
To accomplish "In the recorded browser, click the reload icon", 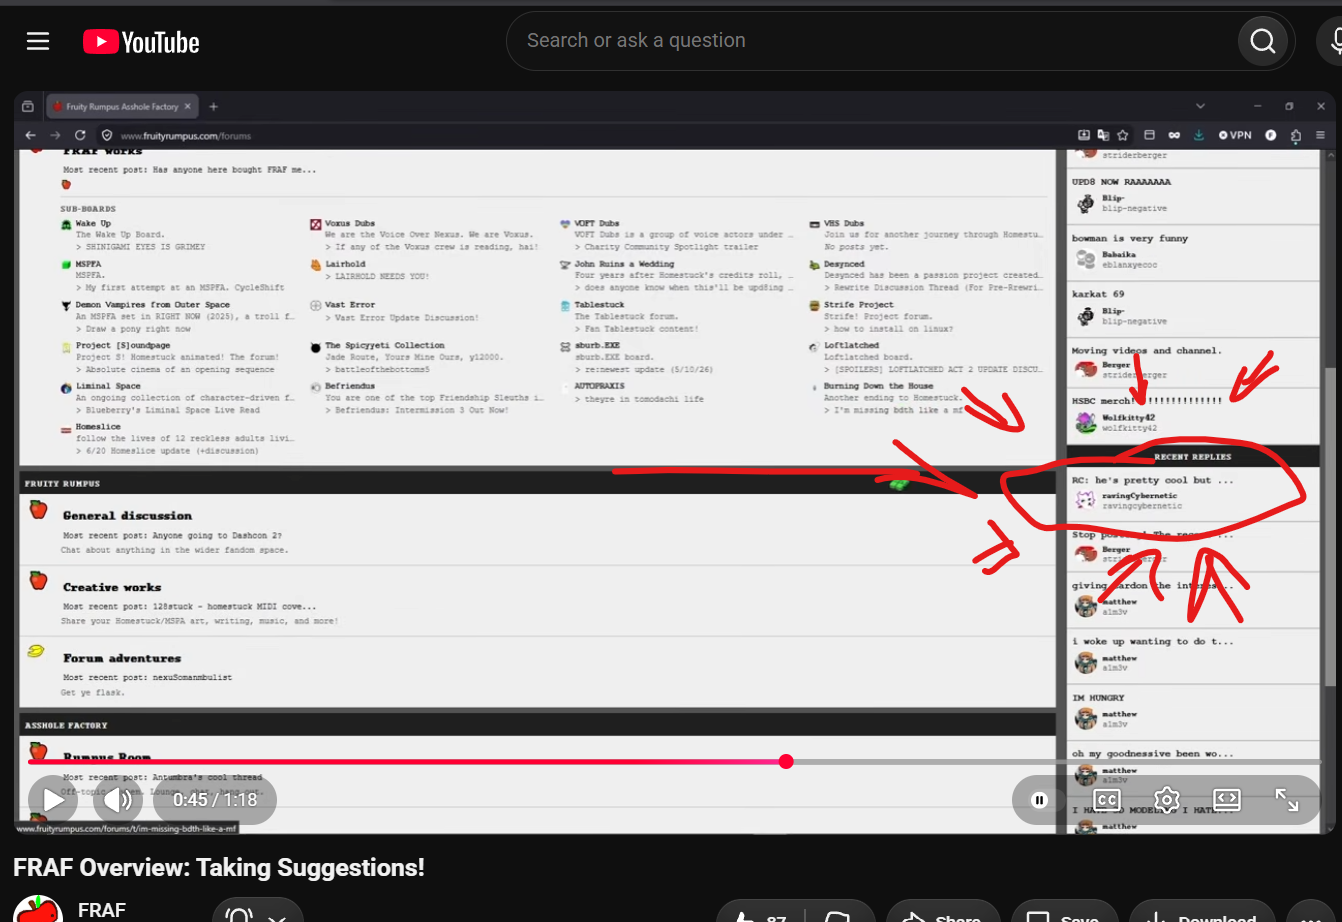I will point(80,135).
